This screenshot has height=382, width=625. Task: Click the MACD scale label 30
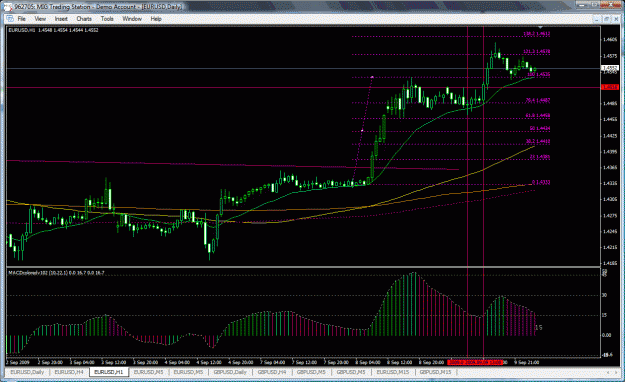(x=605, y=295)
